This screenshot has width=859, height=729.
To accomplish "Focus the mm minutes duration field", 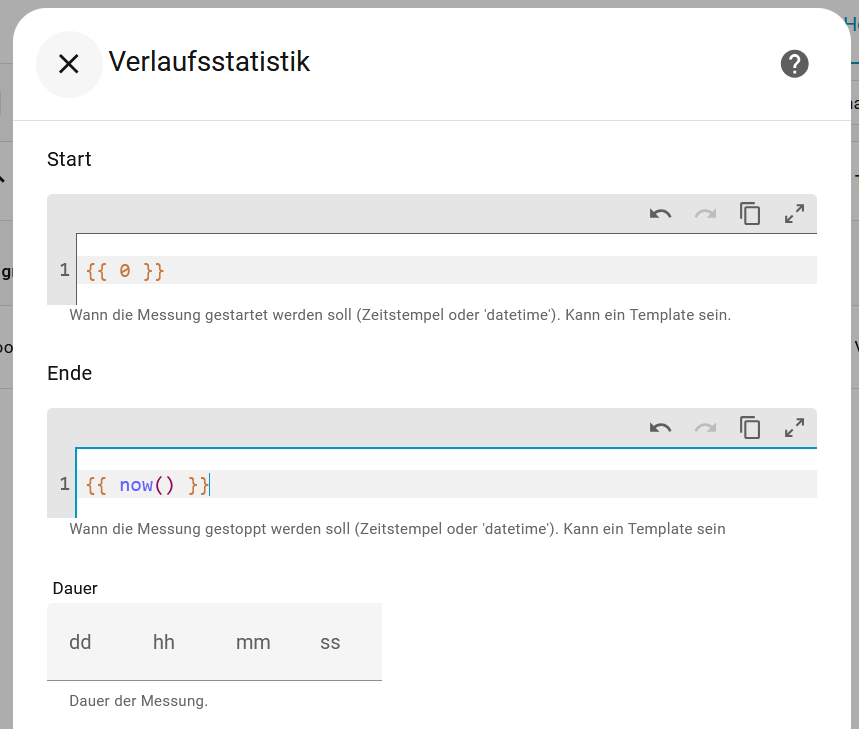I will (x=253, y=642).
